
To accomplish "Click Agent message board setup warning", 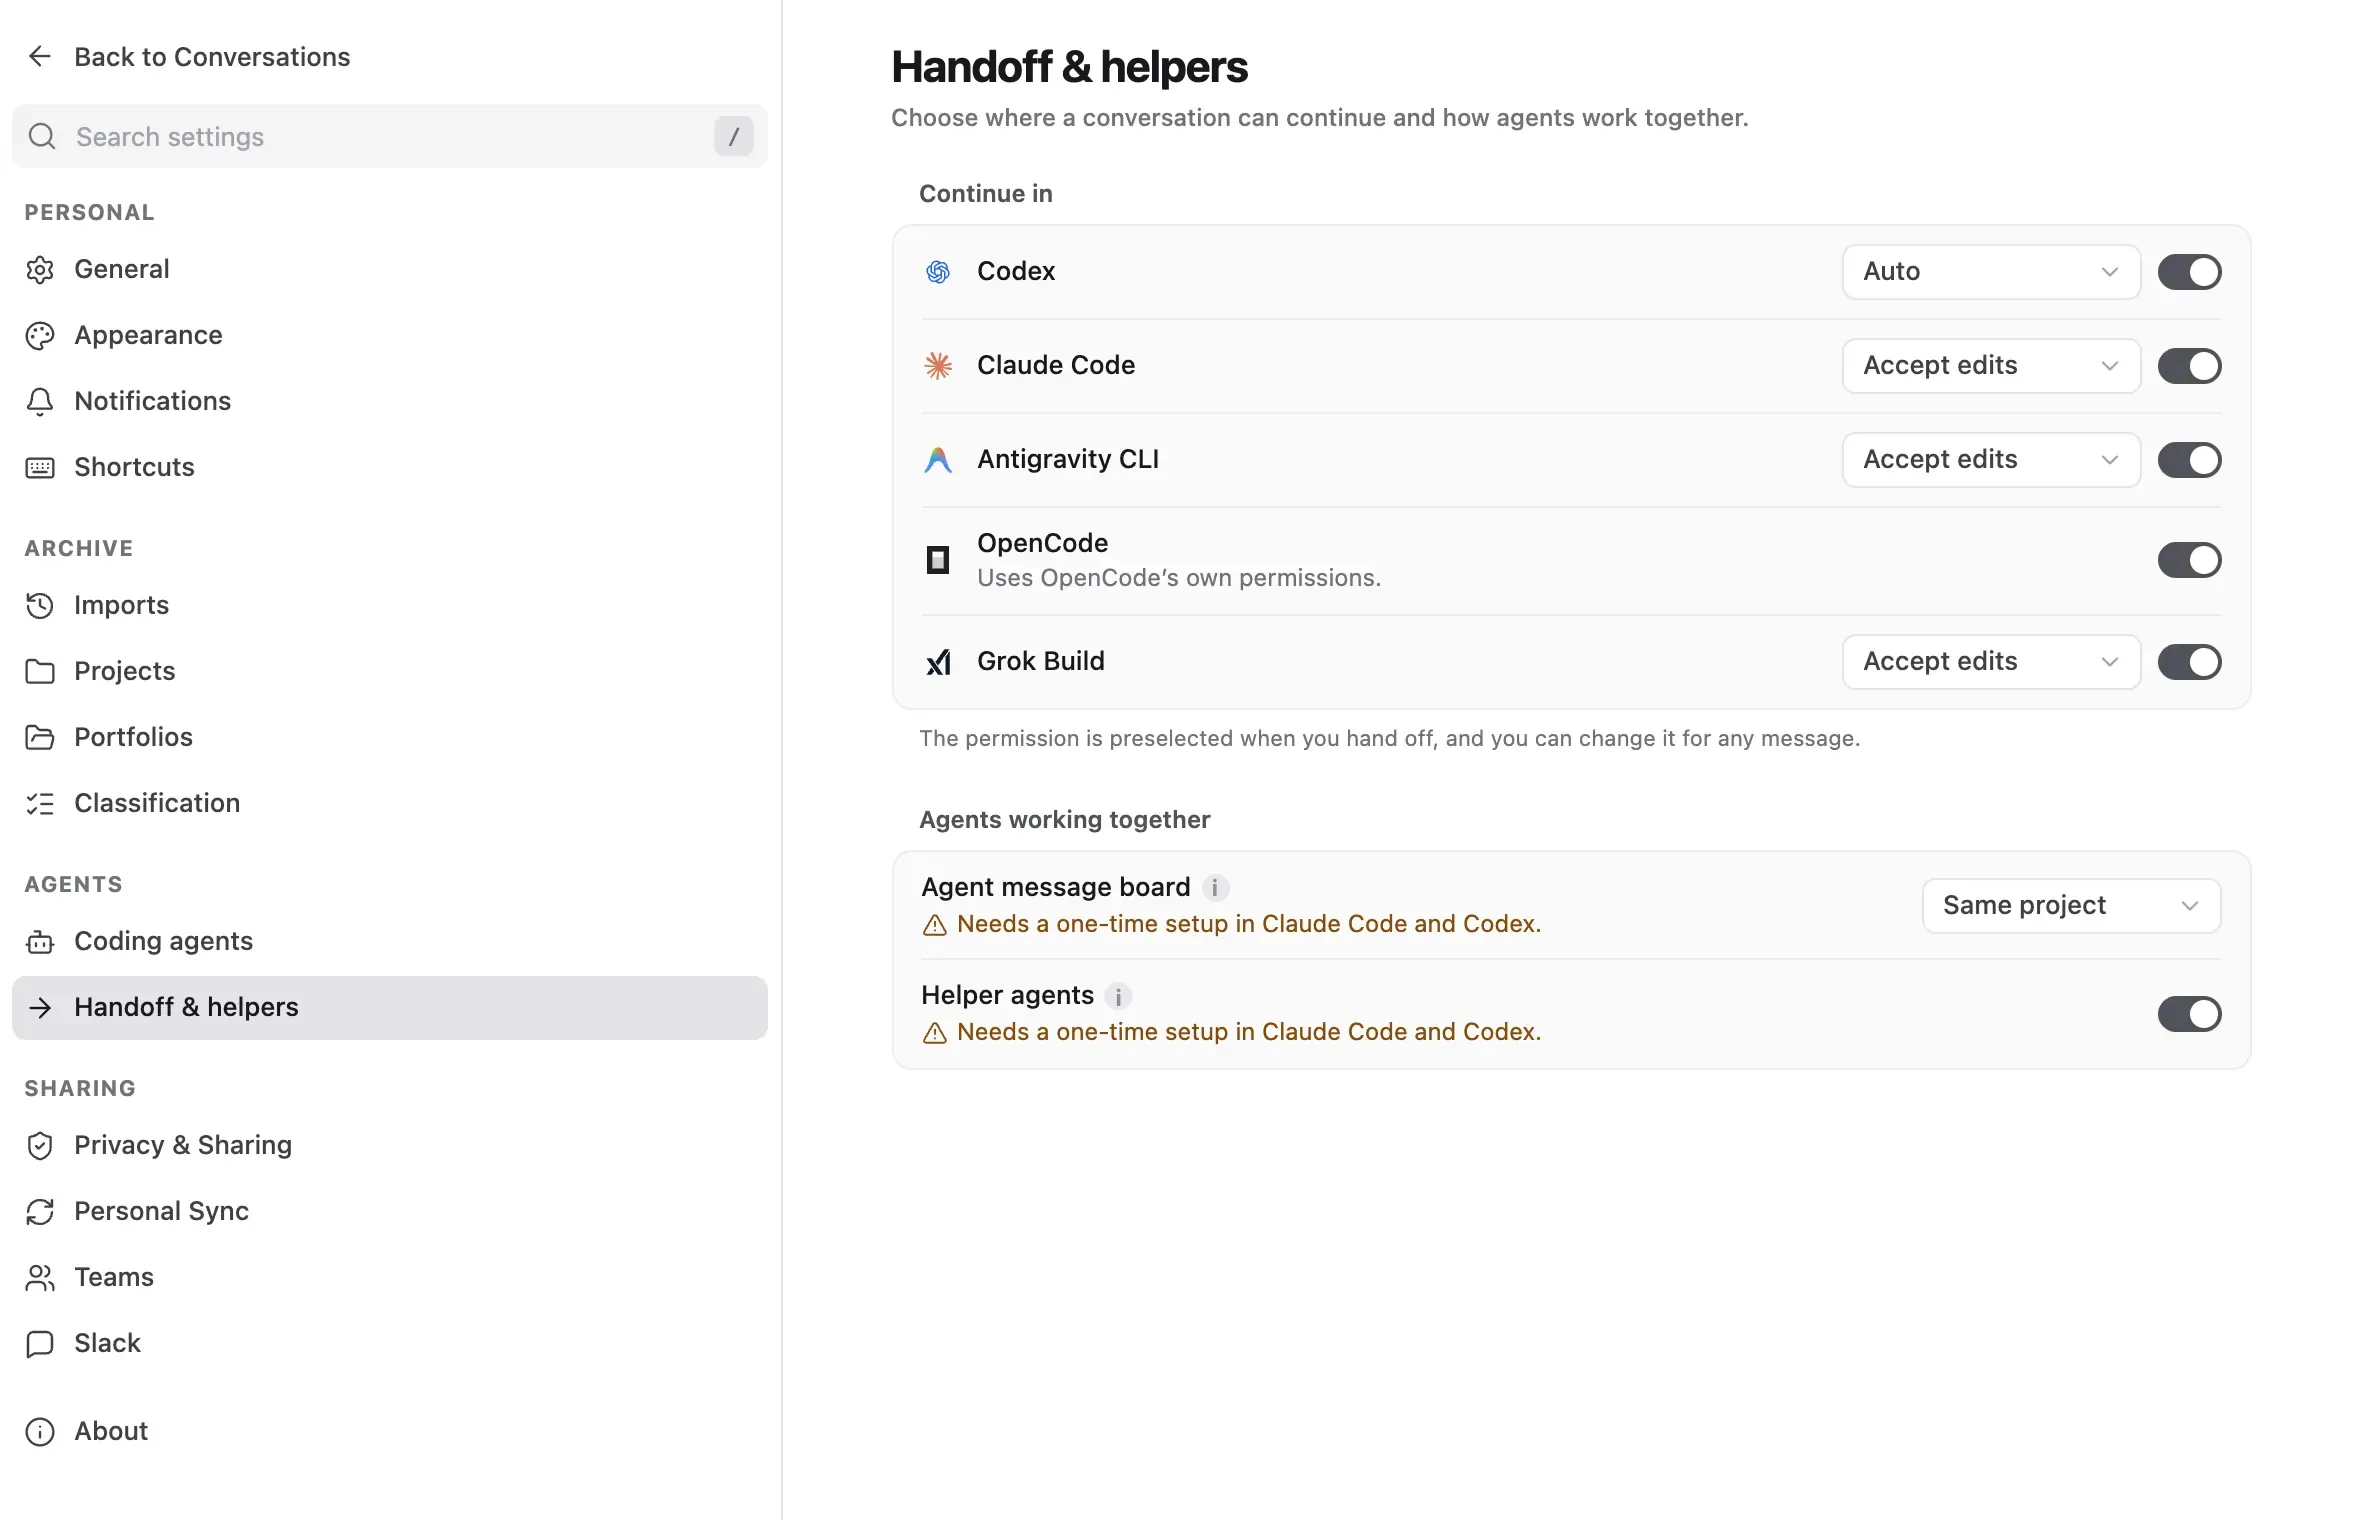I will click(x=1231, y=925).
